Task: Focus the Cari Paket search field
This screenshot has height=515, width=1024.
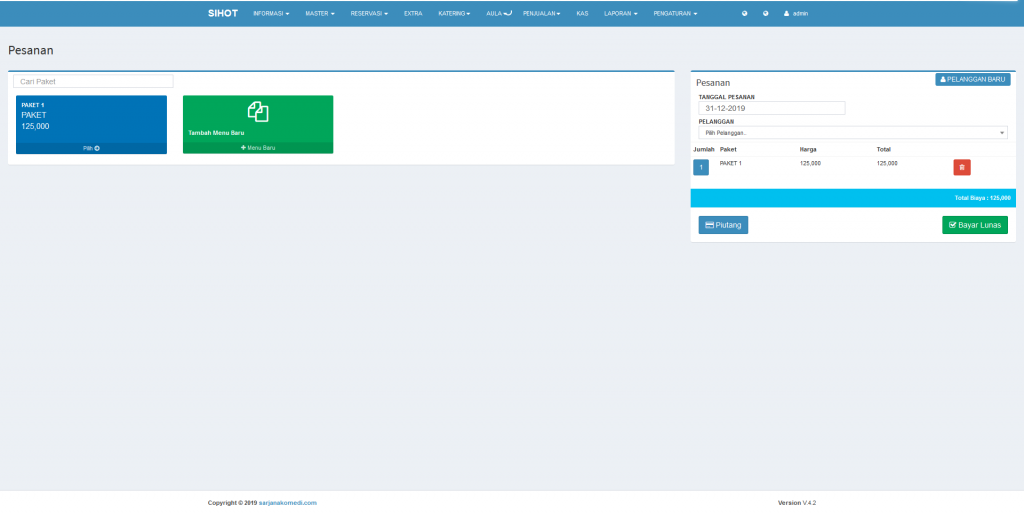Action: click(93, 81)
